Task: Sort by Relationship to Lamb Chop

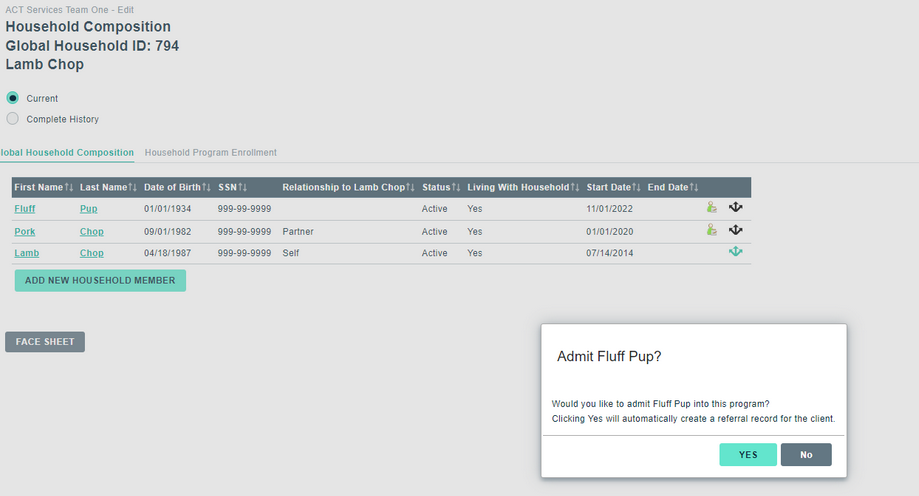Action: pos(348,188)
